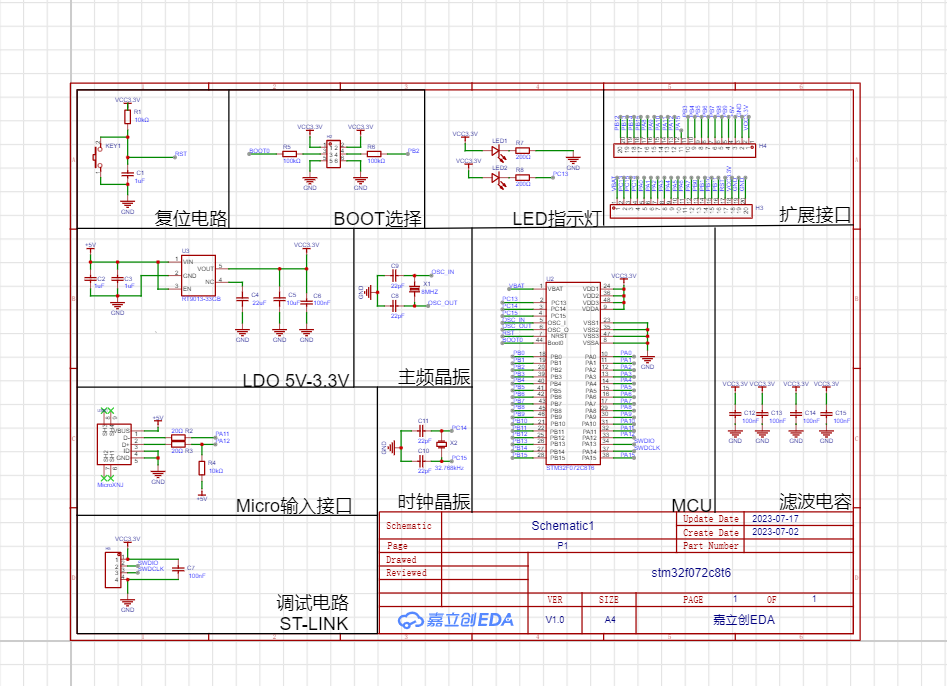Click the V1.0 version field

click(x=554, y=620)
